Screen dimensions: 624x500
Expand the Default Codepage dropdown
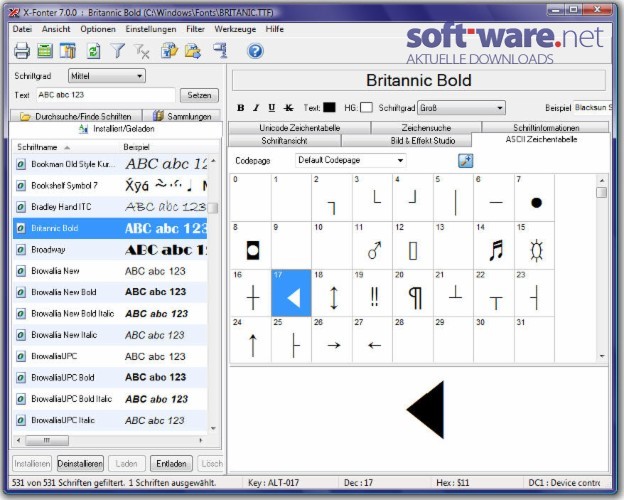[x=351, y=160]
